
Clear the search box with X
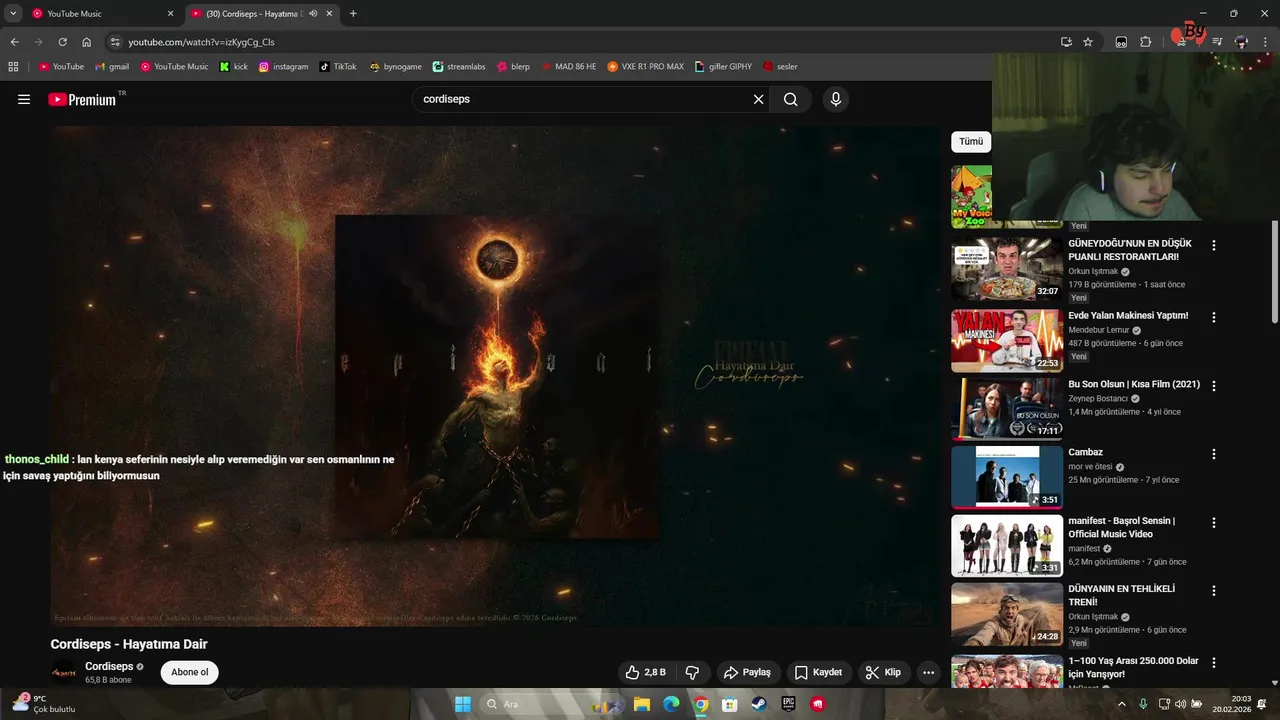pos(758,99)
